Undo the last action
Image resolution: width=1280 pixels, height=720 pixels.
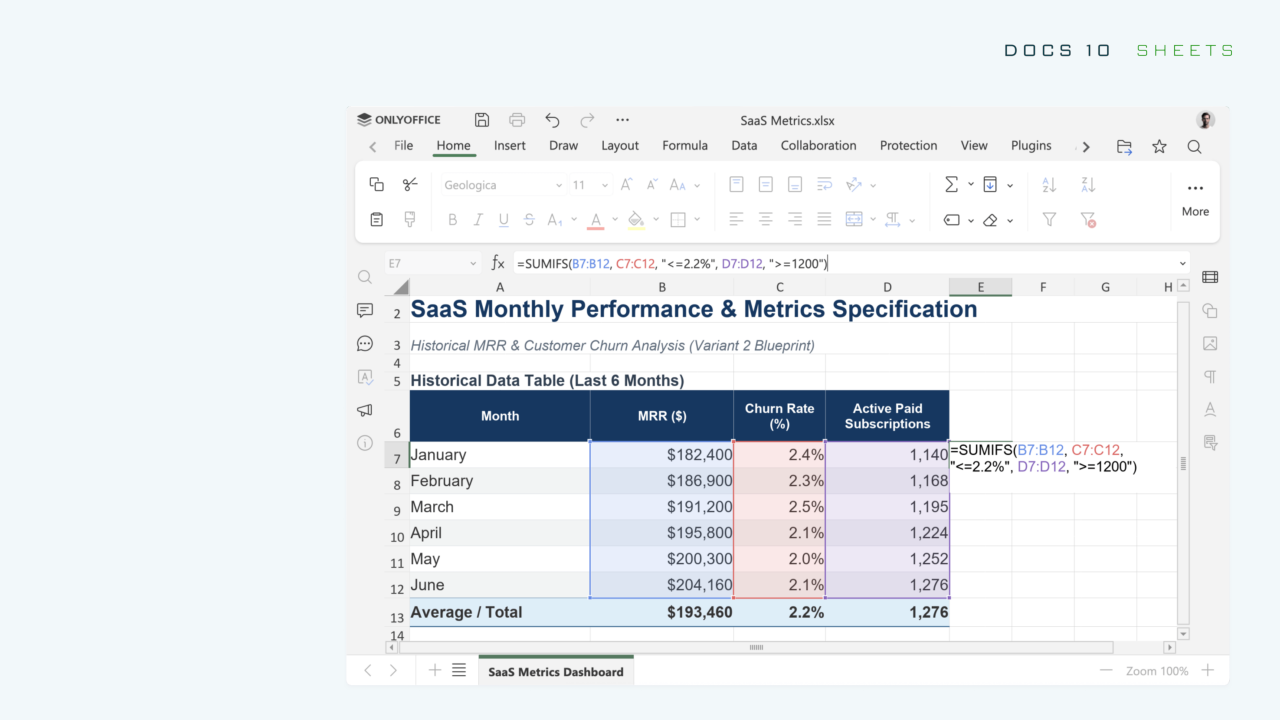(x=552, y=120)
